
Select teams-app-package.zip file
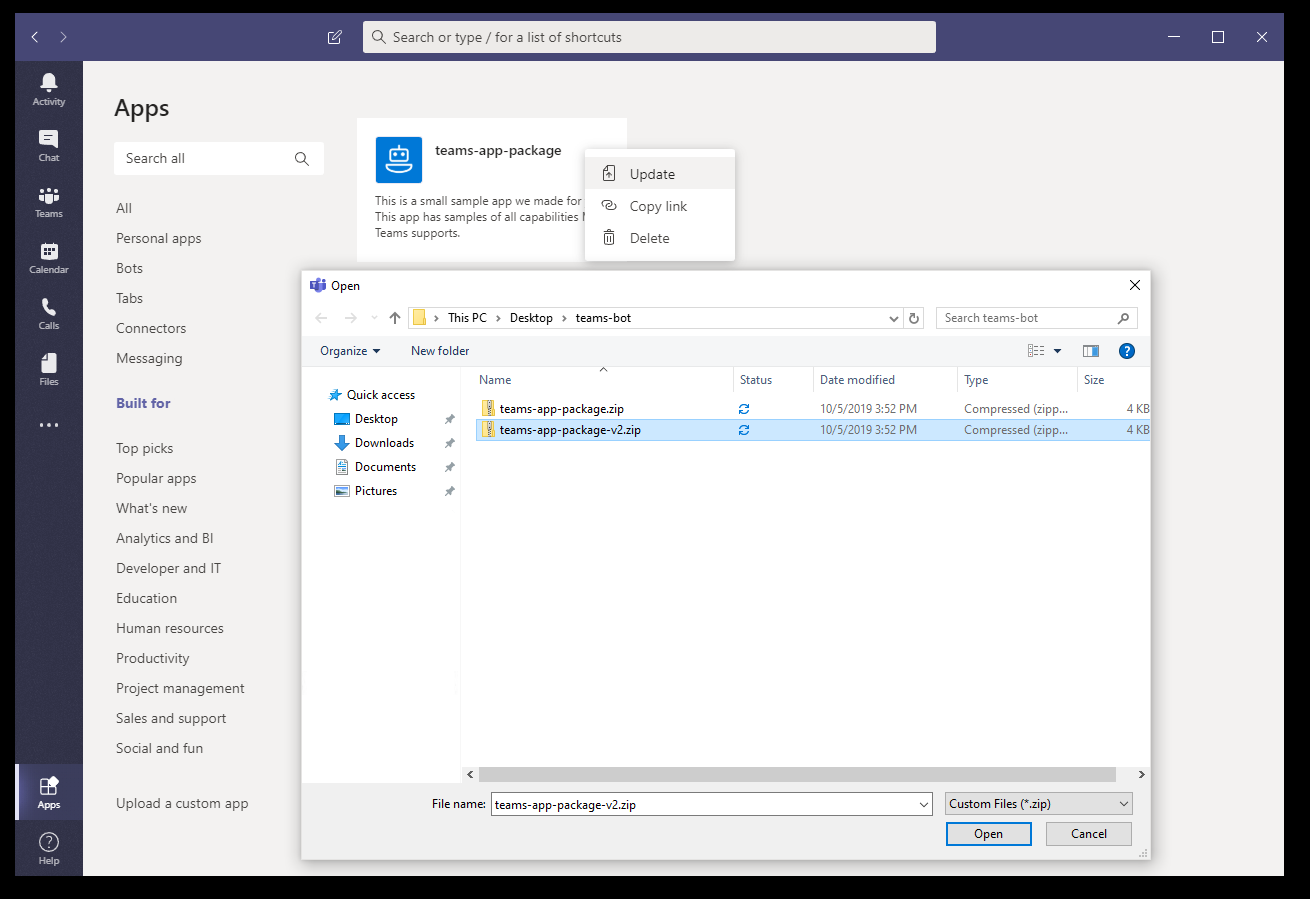click(x=561, y=409)
